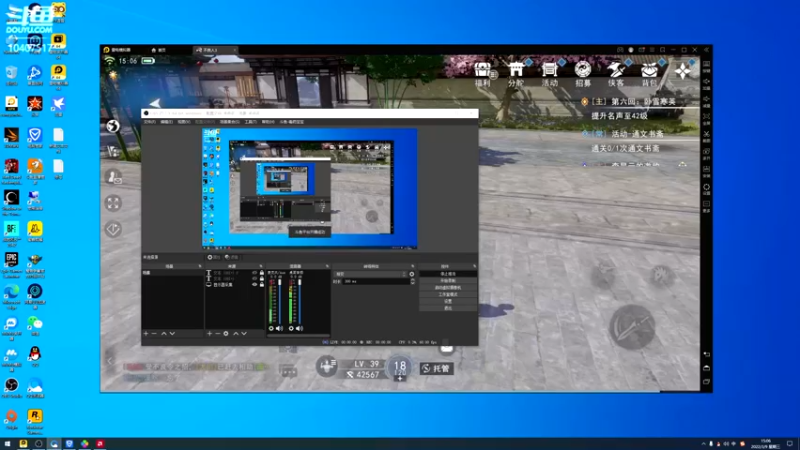Toggle the 托管 auto-play button in the game
Screen dimensions: 800x450
[437, 368]
